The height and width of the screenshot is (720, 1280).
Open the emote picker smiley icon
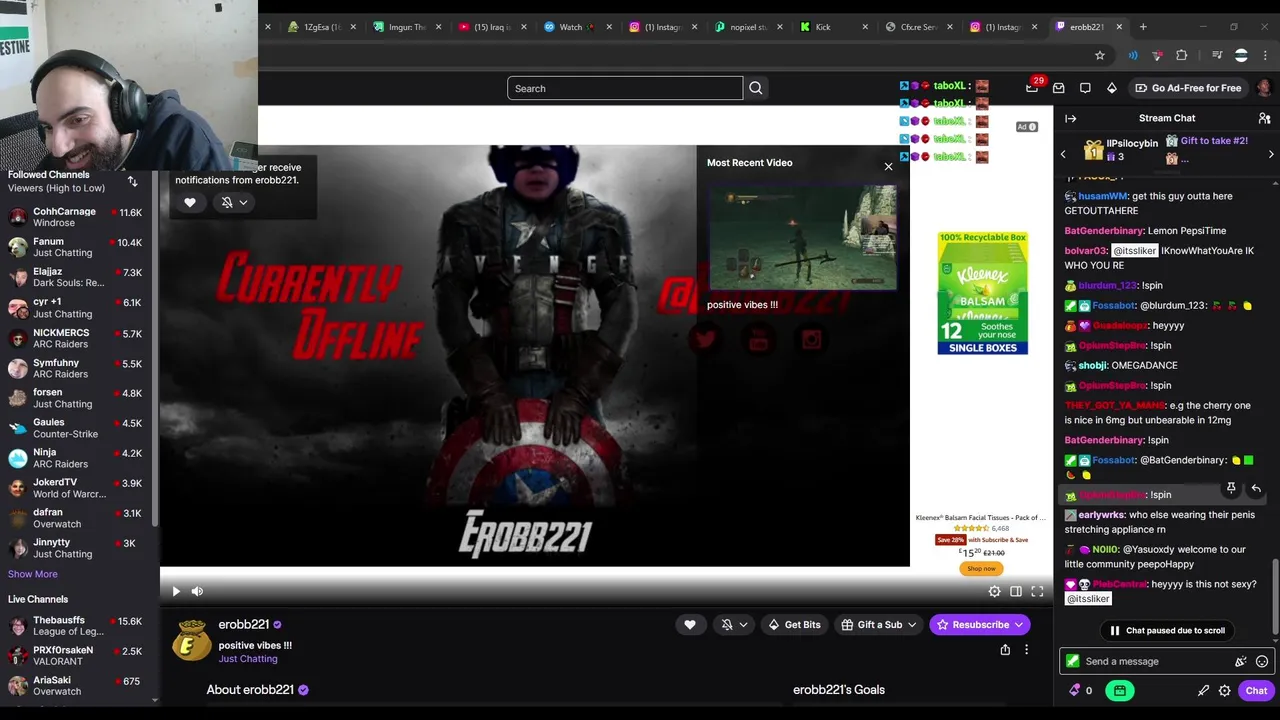1262,661
